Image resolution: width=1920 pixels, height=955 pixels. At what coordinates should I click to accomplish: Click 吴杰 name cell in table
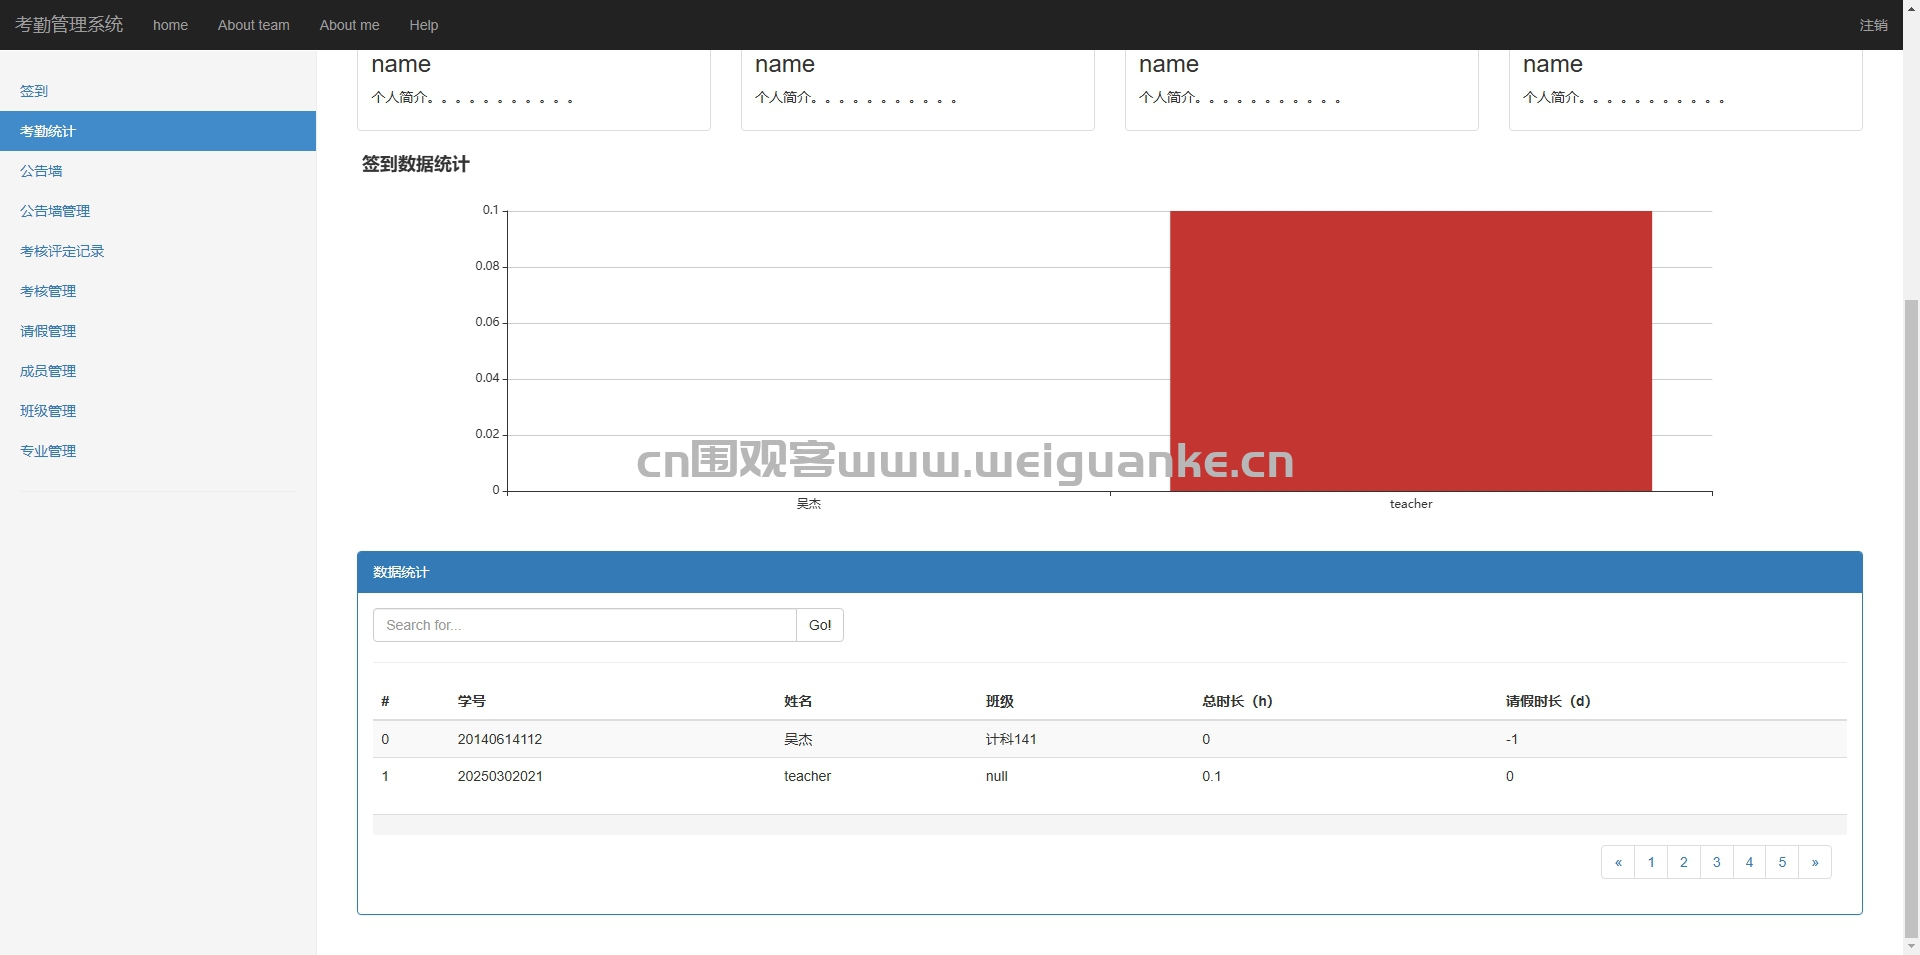[798, 739]
